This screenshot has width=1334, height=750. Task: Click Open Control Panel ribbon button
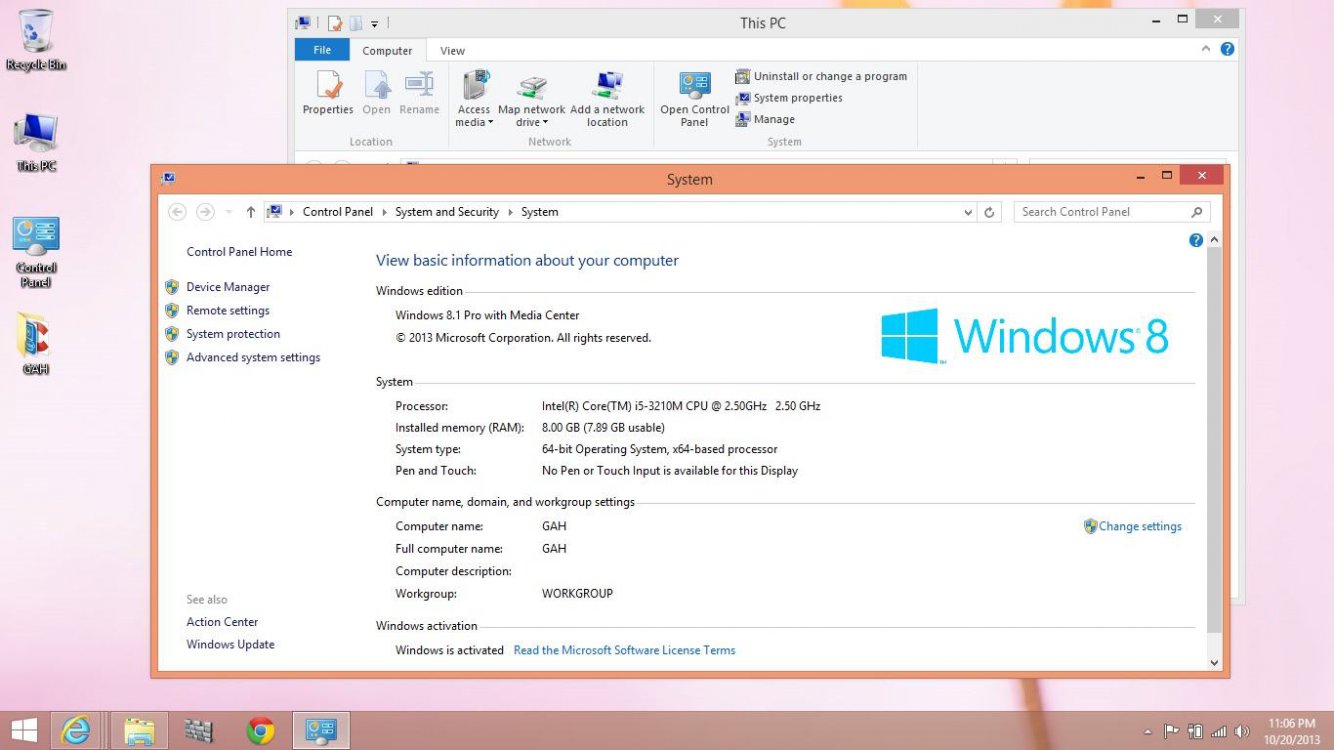(x=695, y=99)
